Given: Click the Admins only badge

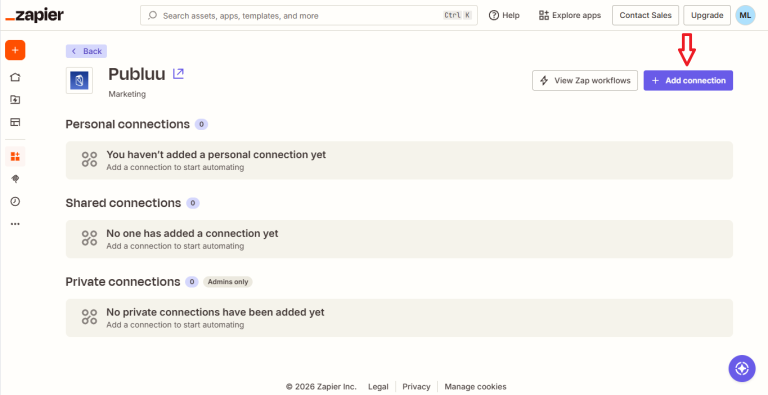Looking at the screenshot, I should 228,282.
